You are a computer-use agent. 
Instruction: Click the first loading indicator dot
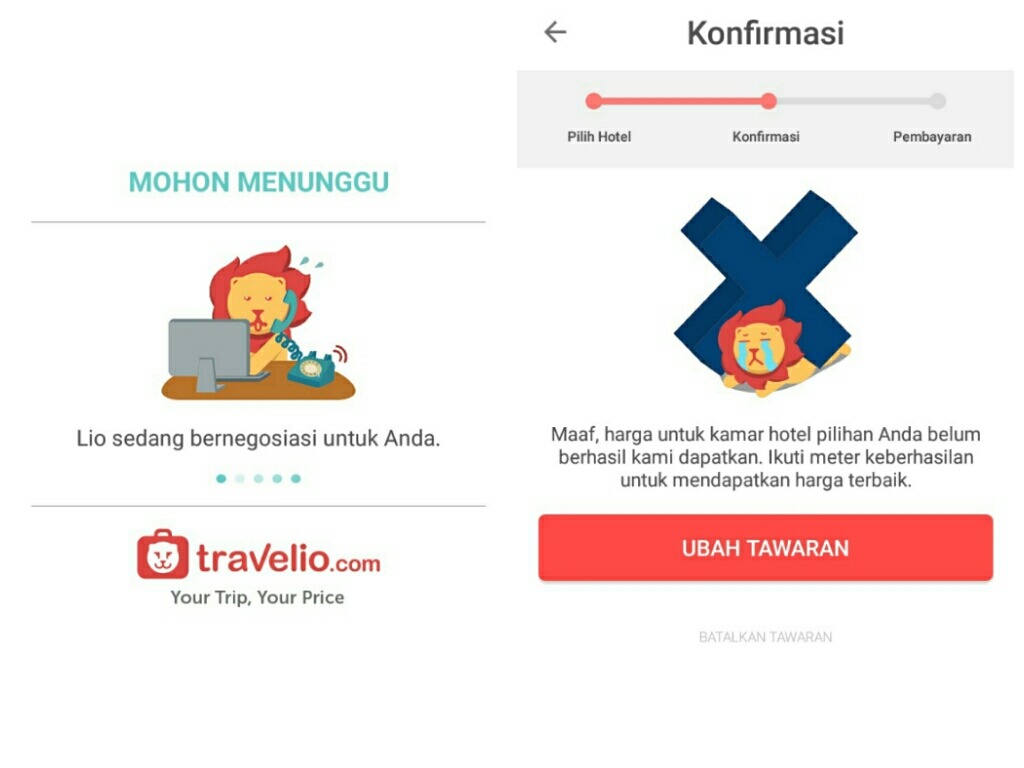(221, 479)
